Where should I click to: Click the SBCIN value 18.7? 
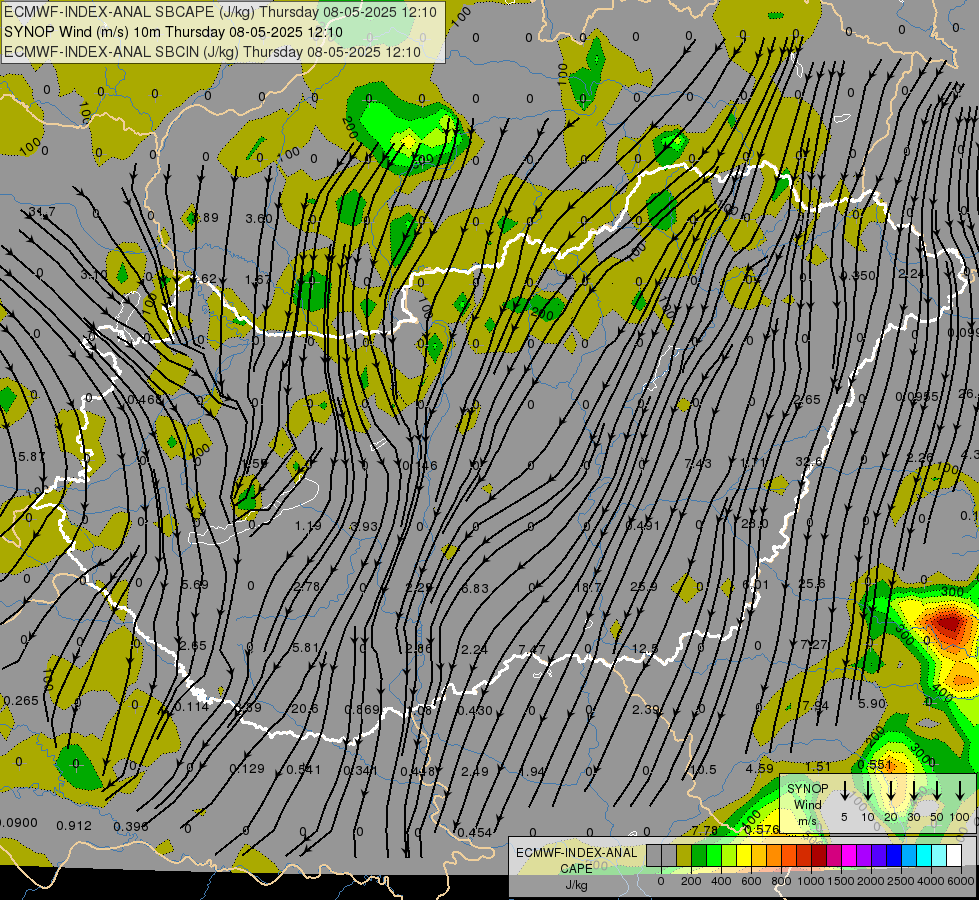click(588, 587)
